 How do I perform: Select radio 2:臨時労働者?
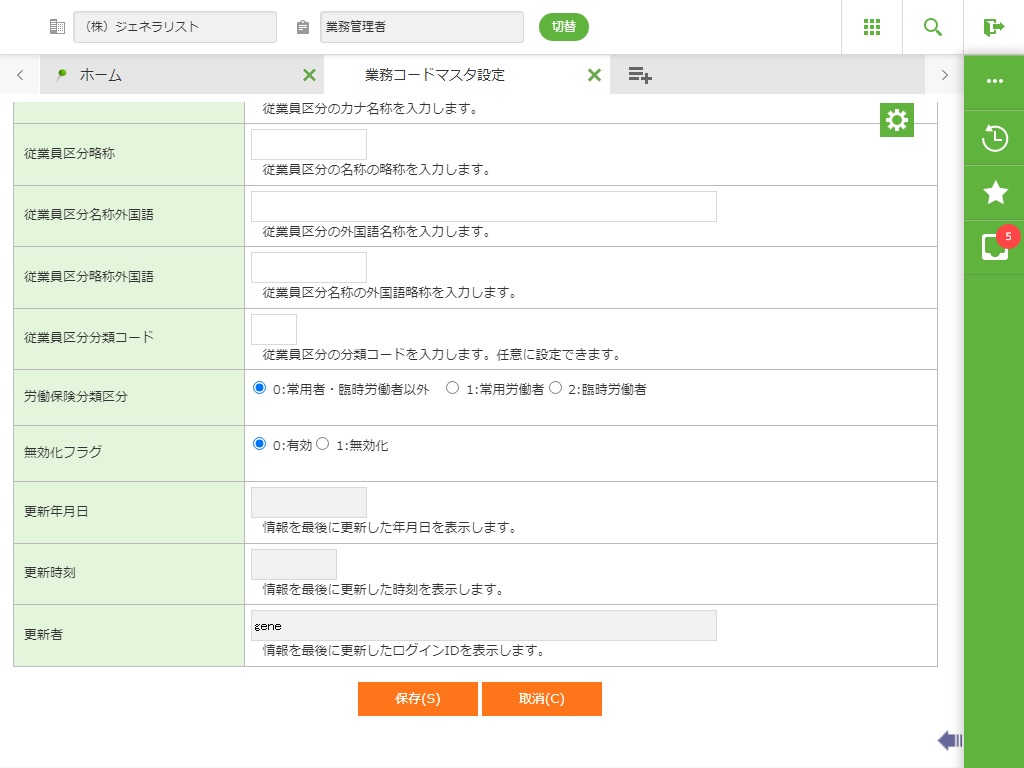556,388
